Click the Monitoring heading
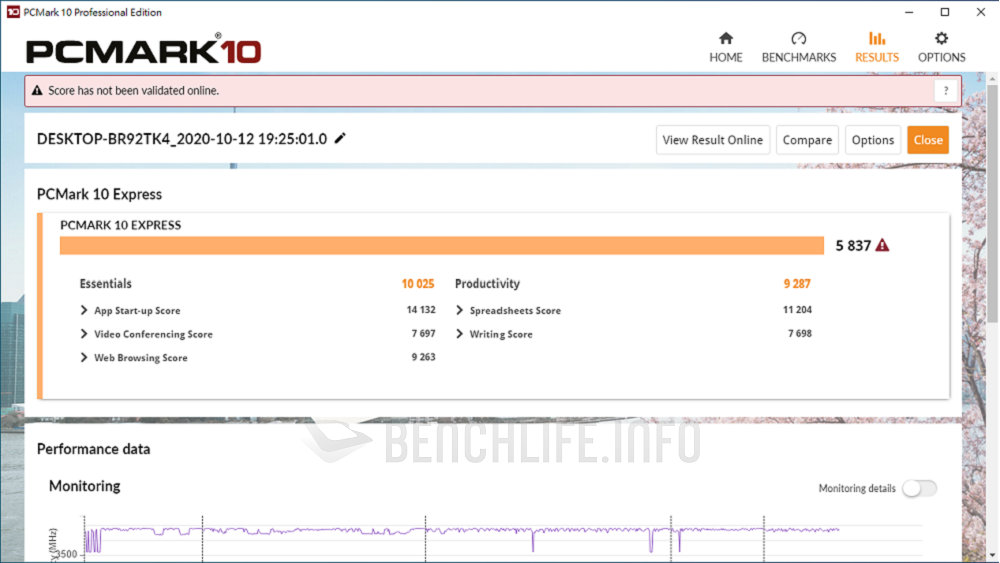Screen dimensions: 1000x563 point(84,486)
